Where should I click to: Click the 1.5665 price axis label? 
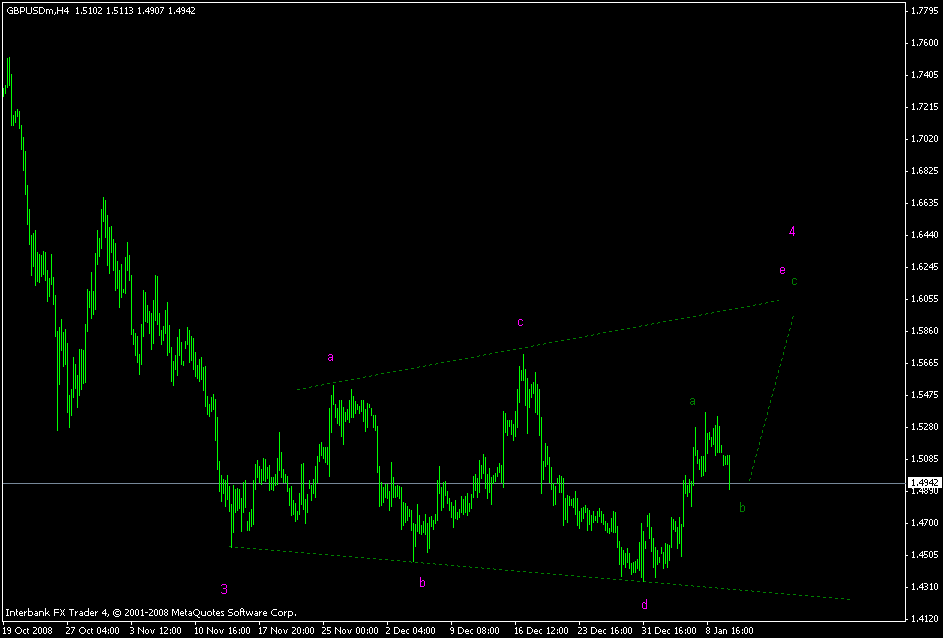tap(924, 363)
